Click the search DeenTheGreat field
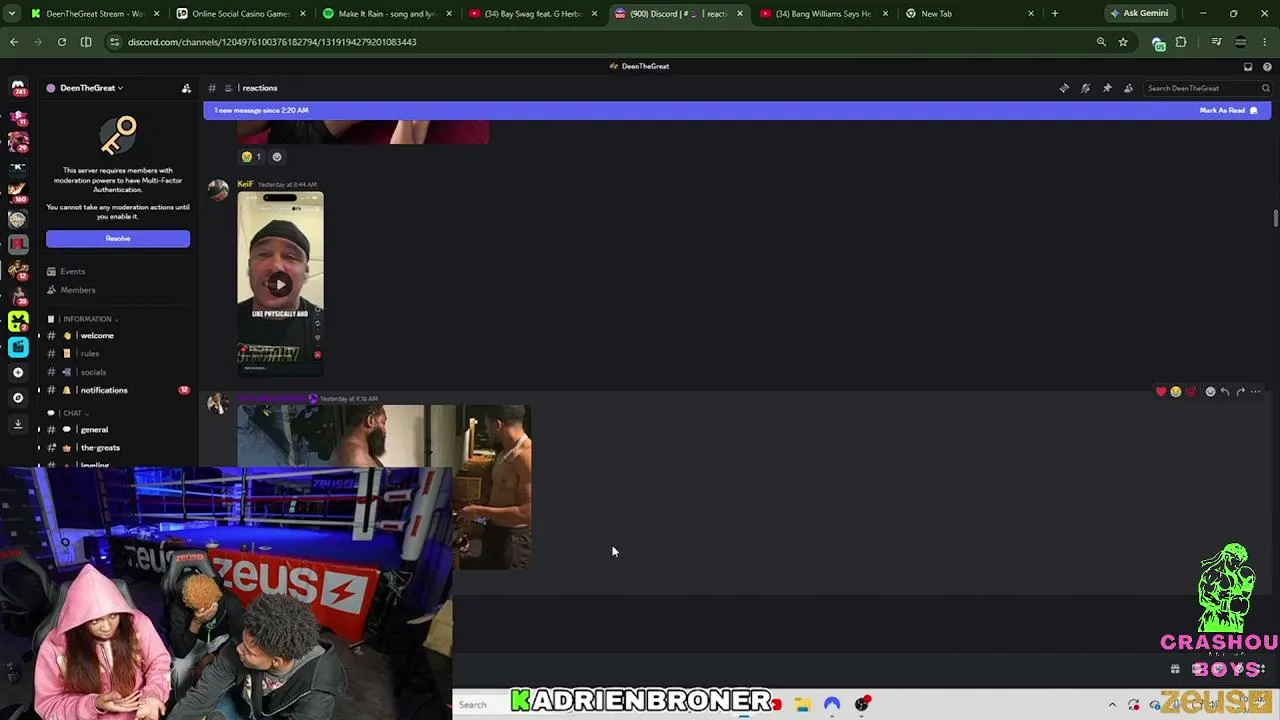Image resolution: width=1280 pixels, height=720 pixels. 1208,88
